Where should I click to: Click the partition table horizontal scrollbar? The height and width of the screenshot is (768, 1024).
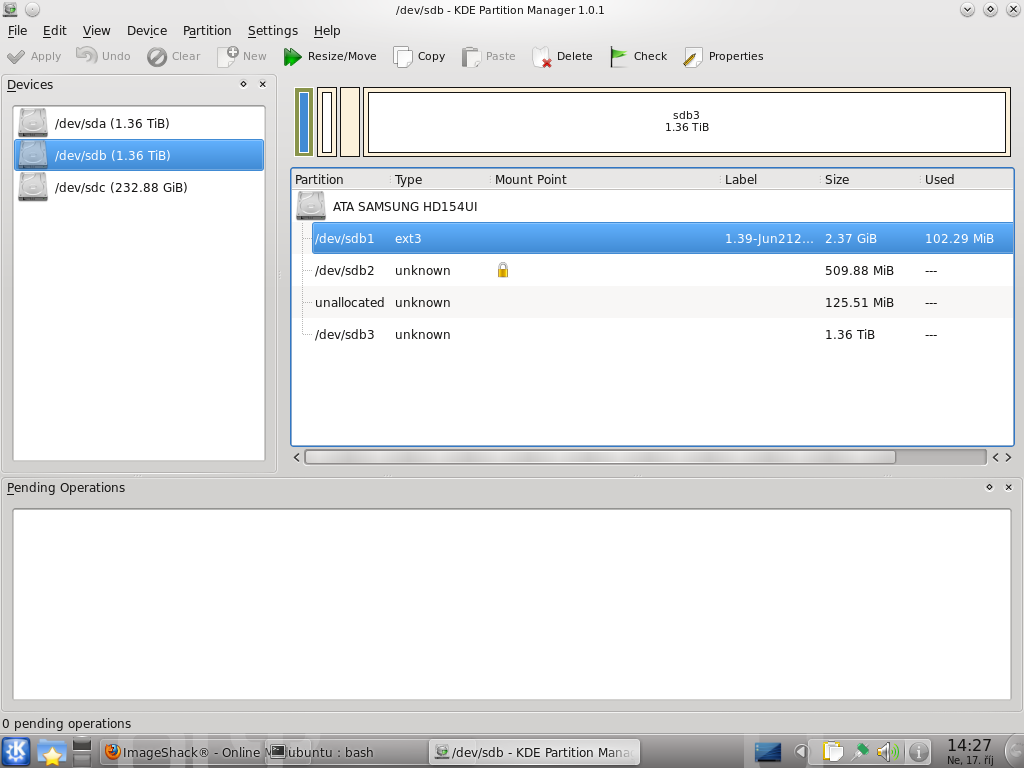pos(600,457)
